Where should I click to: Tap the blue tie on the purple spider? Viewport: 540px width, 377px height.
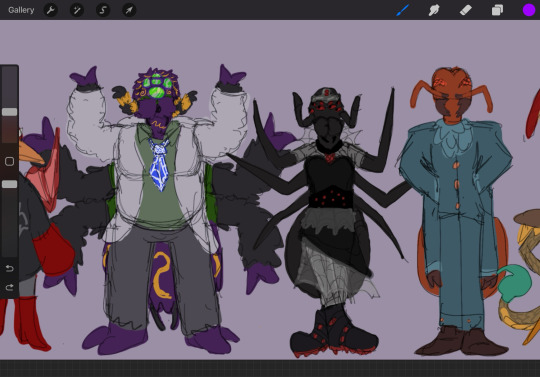tap(159, 164)
